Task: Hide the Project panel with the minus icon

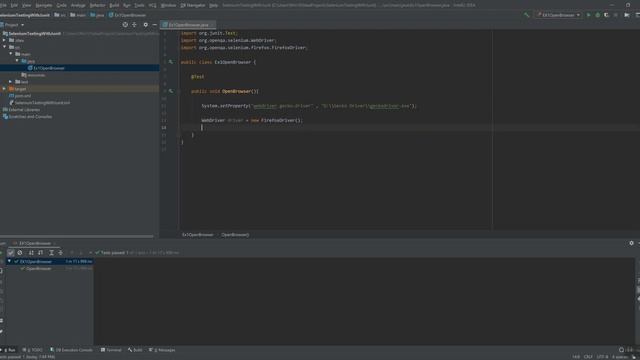Action: tap(154, 25)
